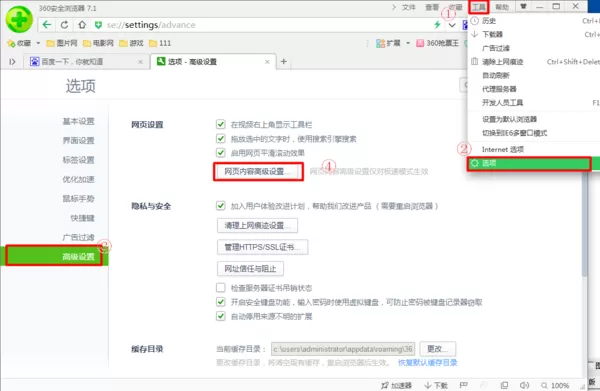Toggle 启用网页平滑滚动效果 checkbox
The image size is (600, 391).
pyautogui.click(x=220, y=153)
